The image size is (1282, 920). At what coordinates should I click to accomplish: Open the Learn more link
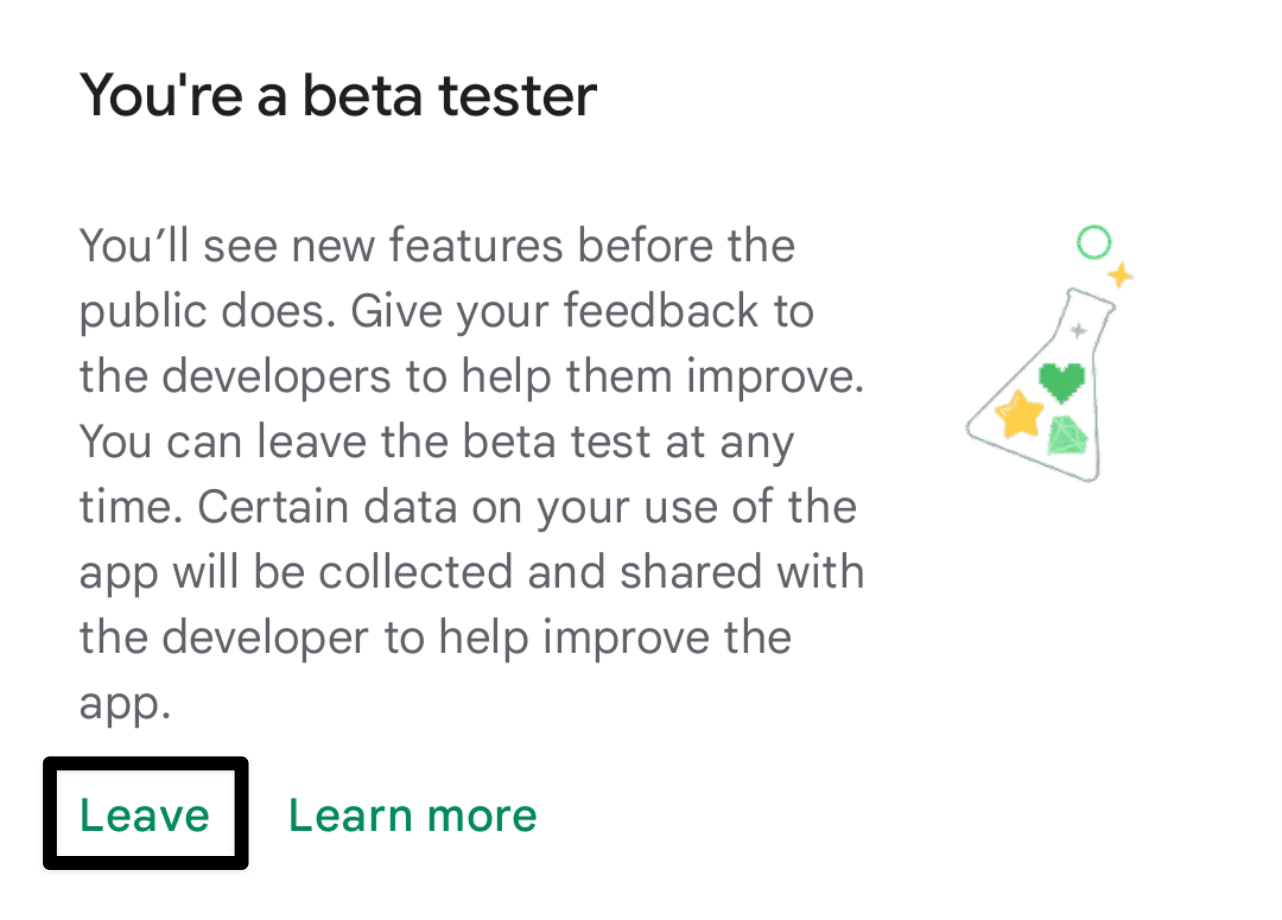pyautogui.click(x=412, y=815)
